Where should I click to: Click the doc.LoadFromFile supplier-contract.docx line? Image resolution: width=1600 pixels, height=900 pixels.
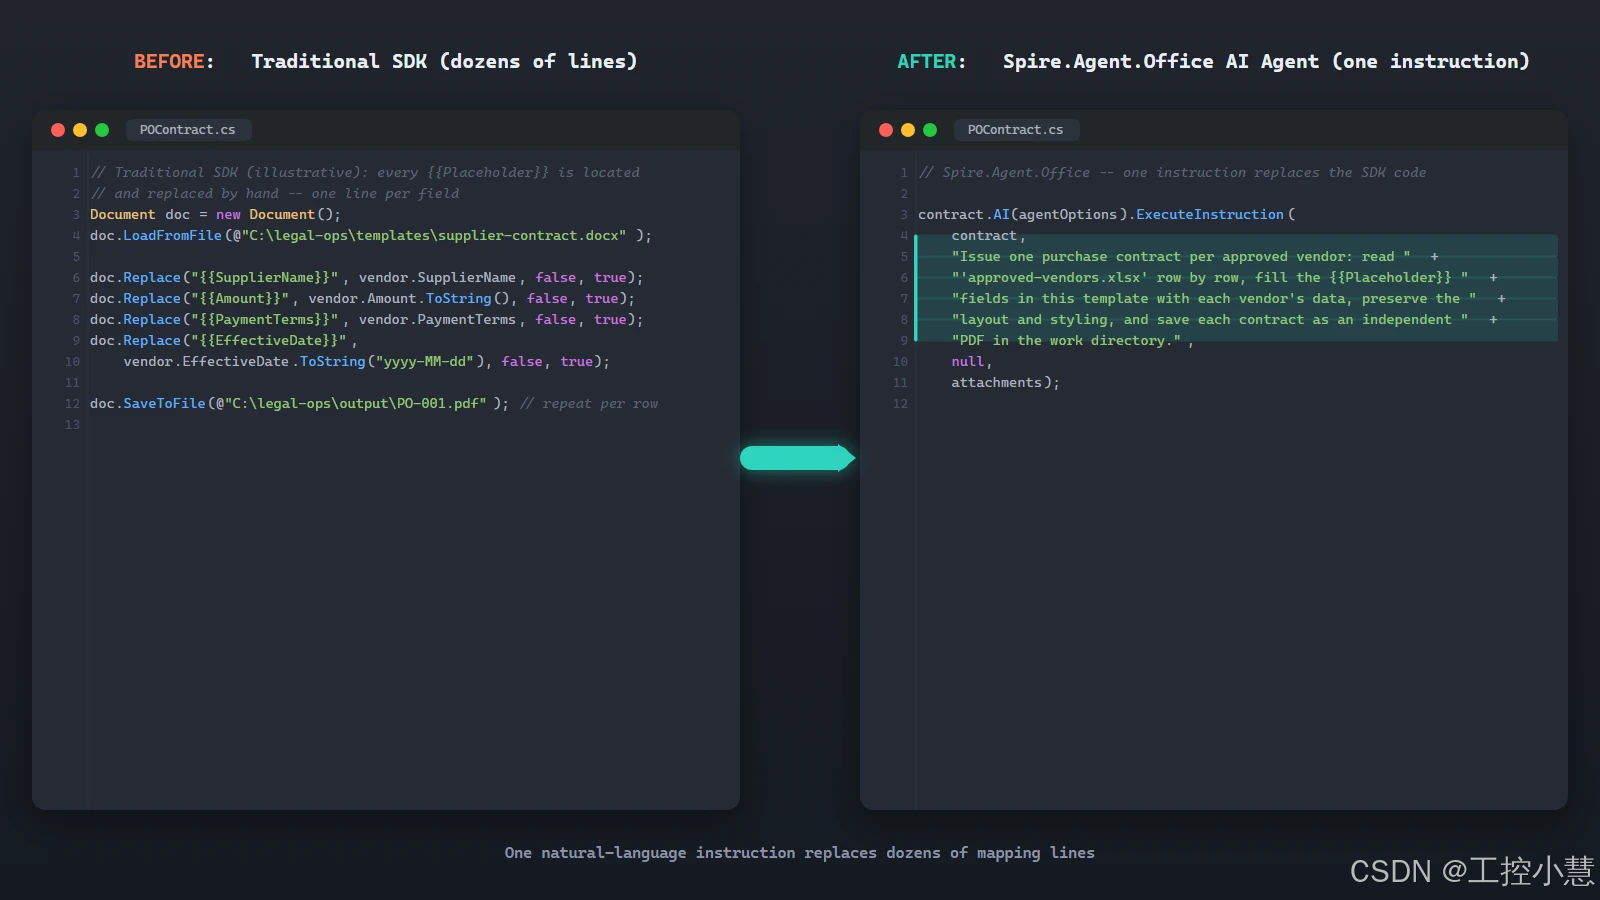tap(370, 235)
